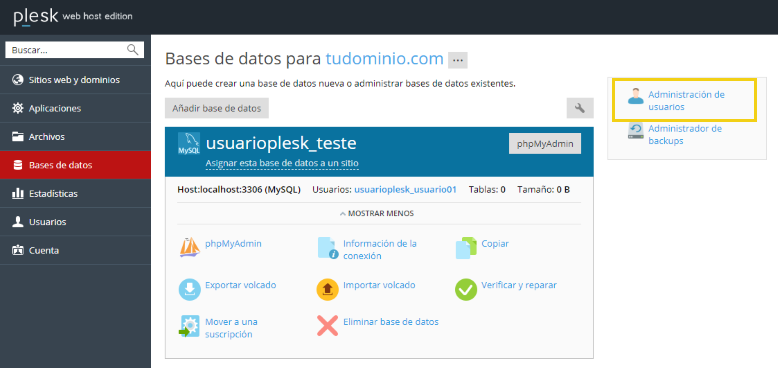The image size is (778, 368).
Task: Click the red X delete database icon
Action: point(327,326)
